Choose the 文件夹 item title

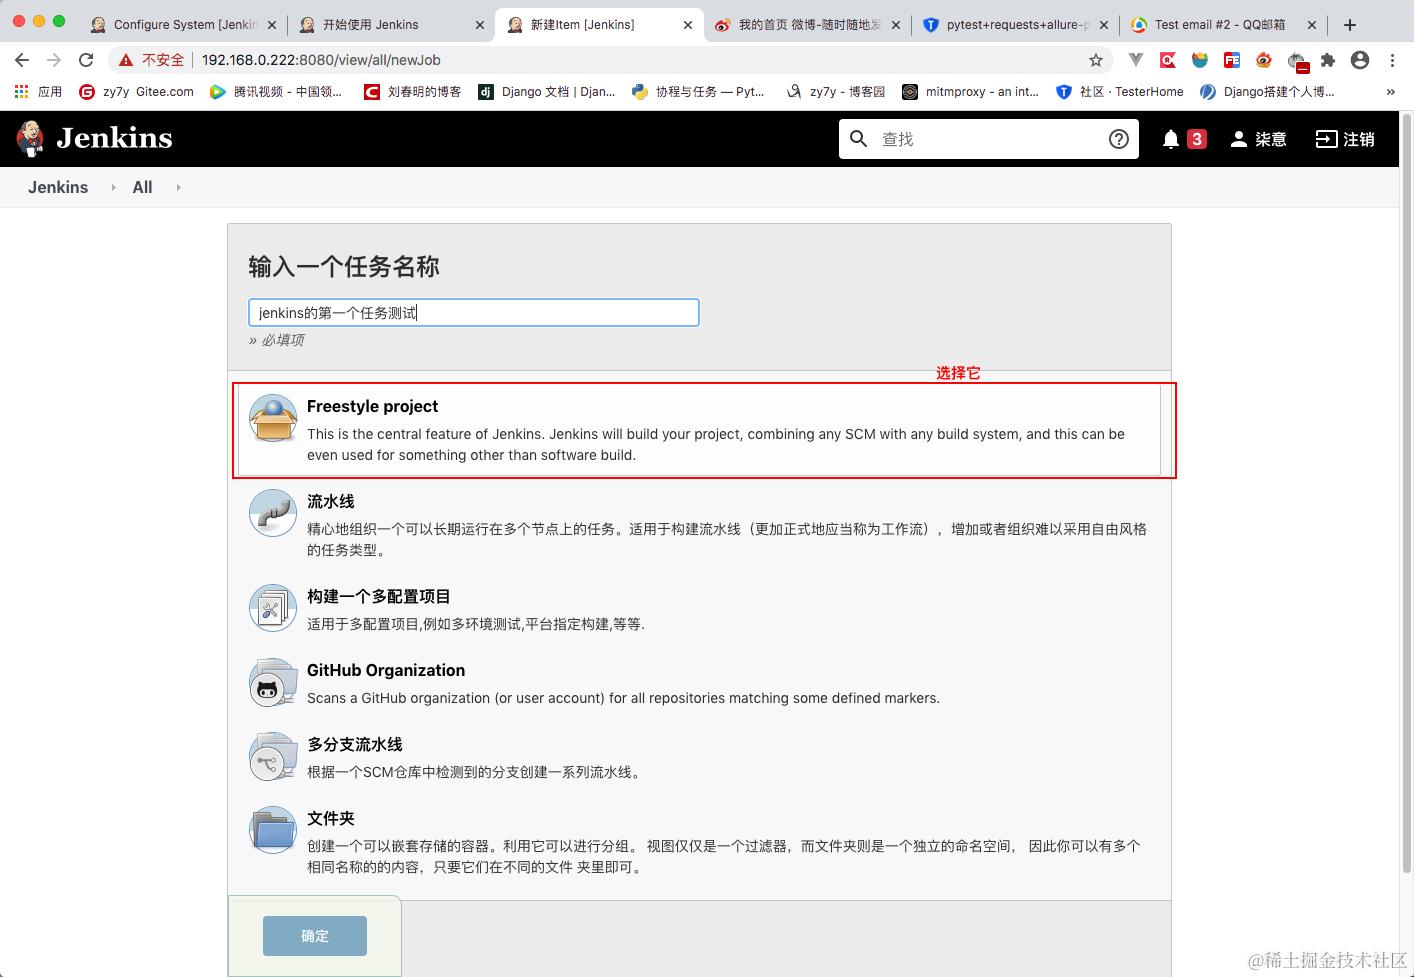331,818
